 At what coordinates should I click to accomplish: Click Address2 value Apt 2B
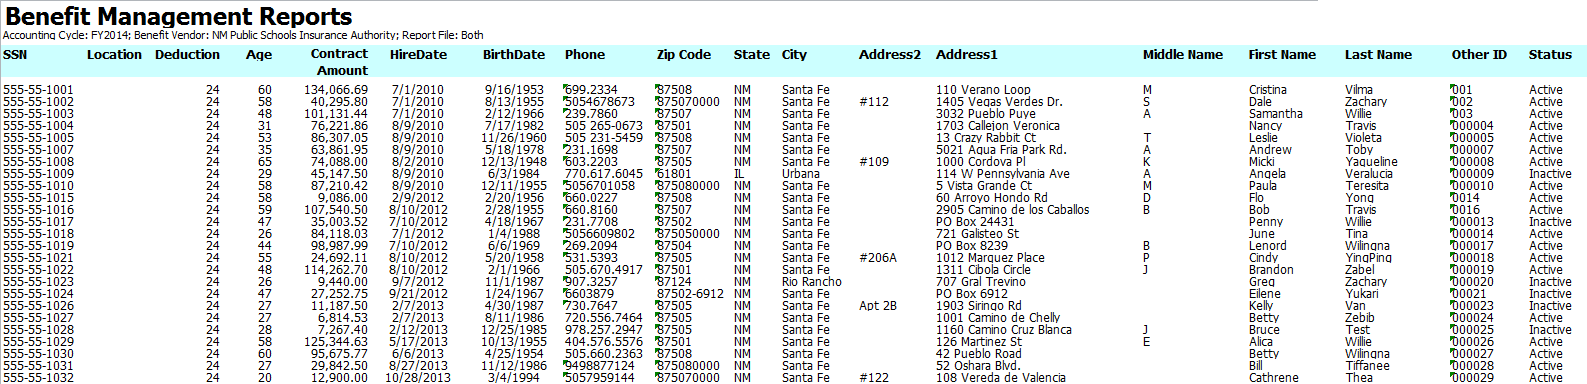(878, 306)
